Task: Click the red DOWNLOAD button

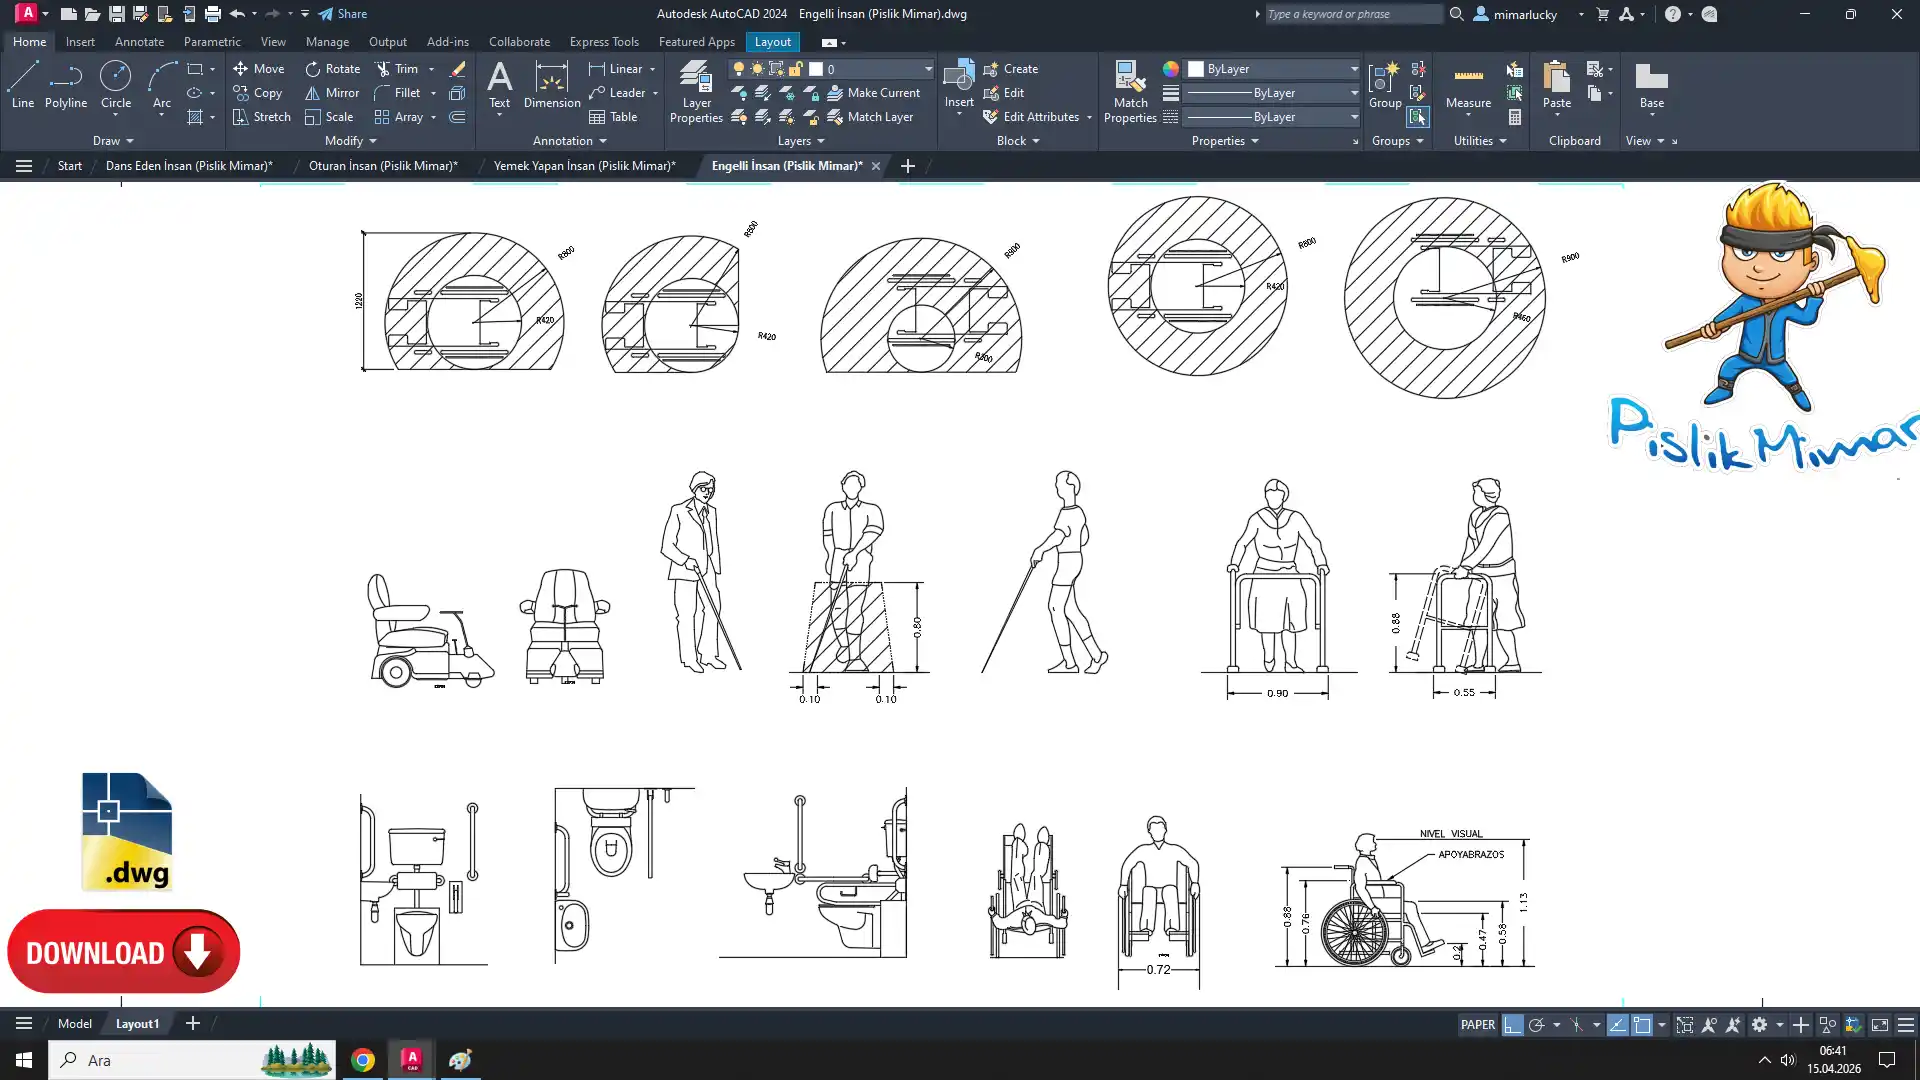Action: coord(123,952)
